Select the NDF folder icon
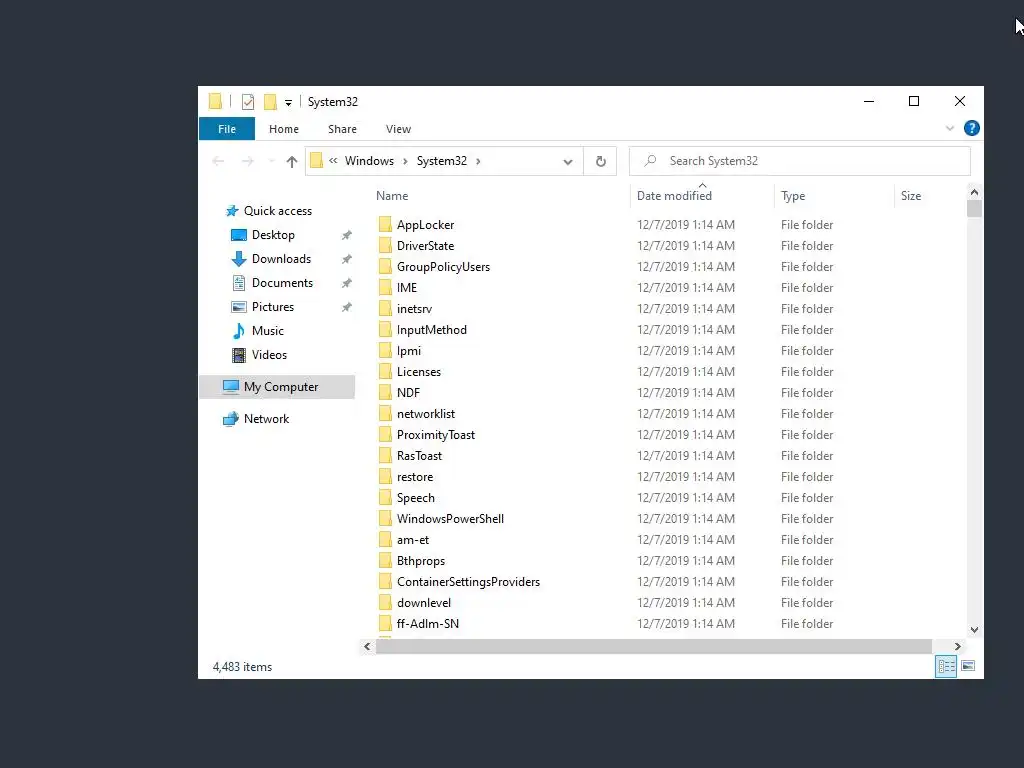This screenshot has width=1024, height=768. pos(385,392)
